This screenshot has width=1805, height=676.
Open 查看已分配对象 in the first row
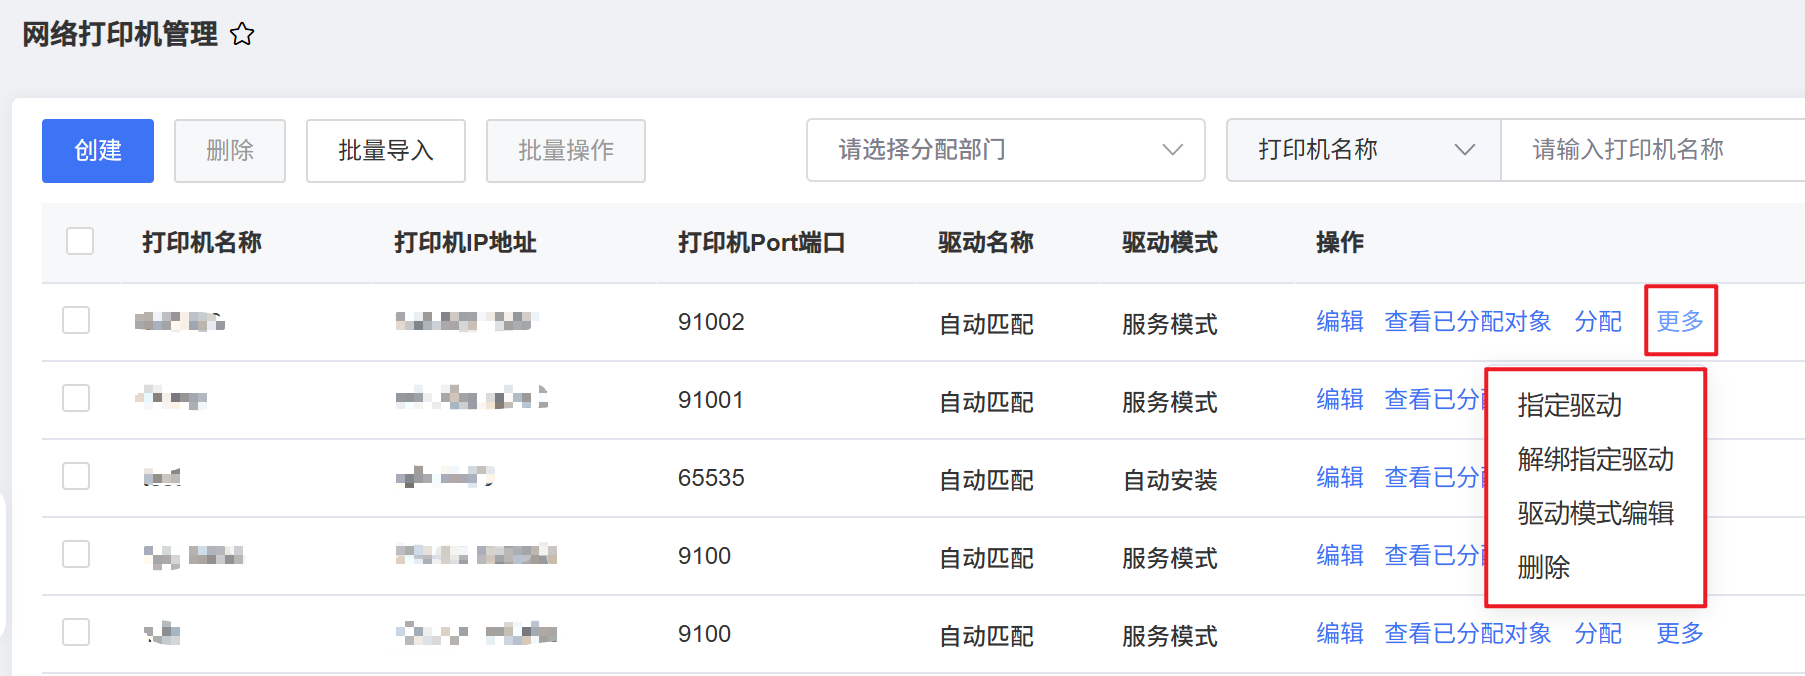click(1467, 321)
